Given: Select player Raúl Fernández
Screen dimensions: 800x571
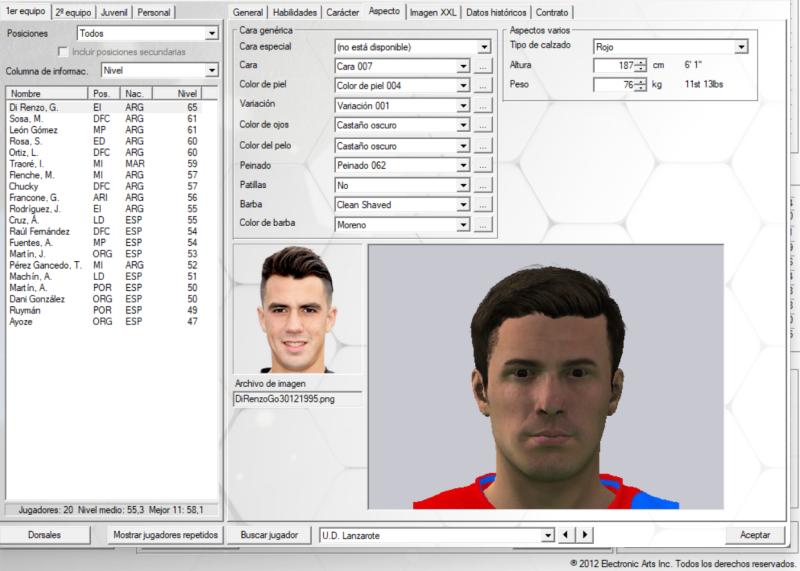Looking at the screenshot, I should tap(104, 231).
